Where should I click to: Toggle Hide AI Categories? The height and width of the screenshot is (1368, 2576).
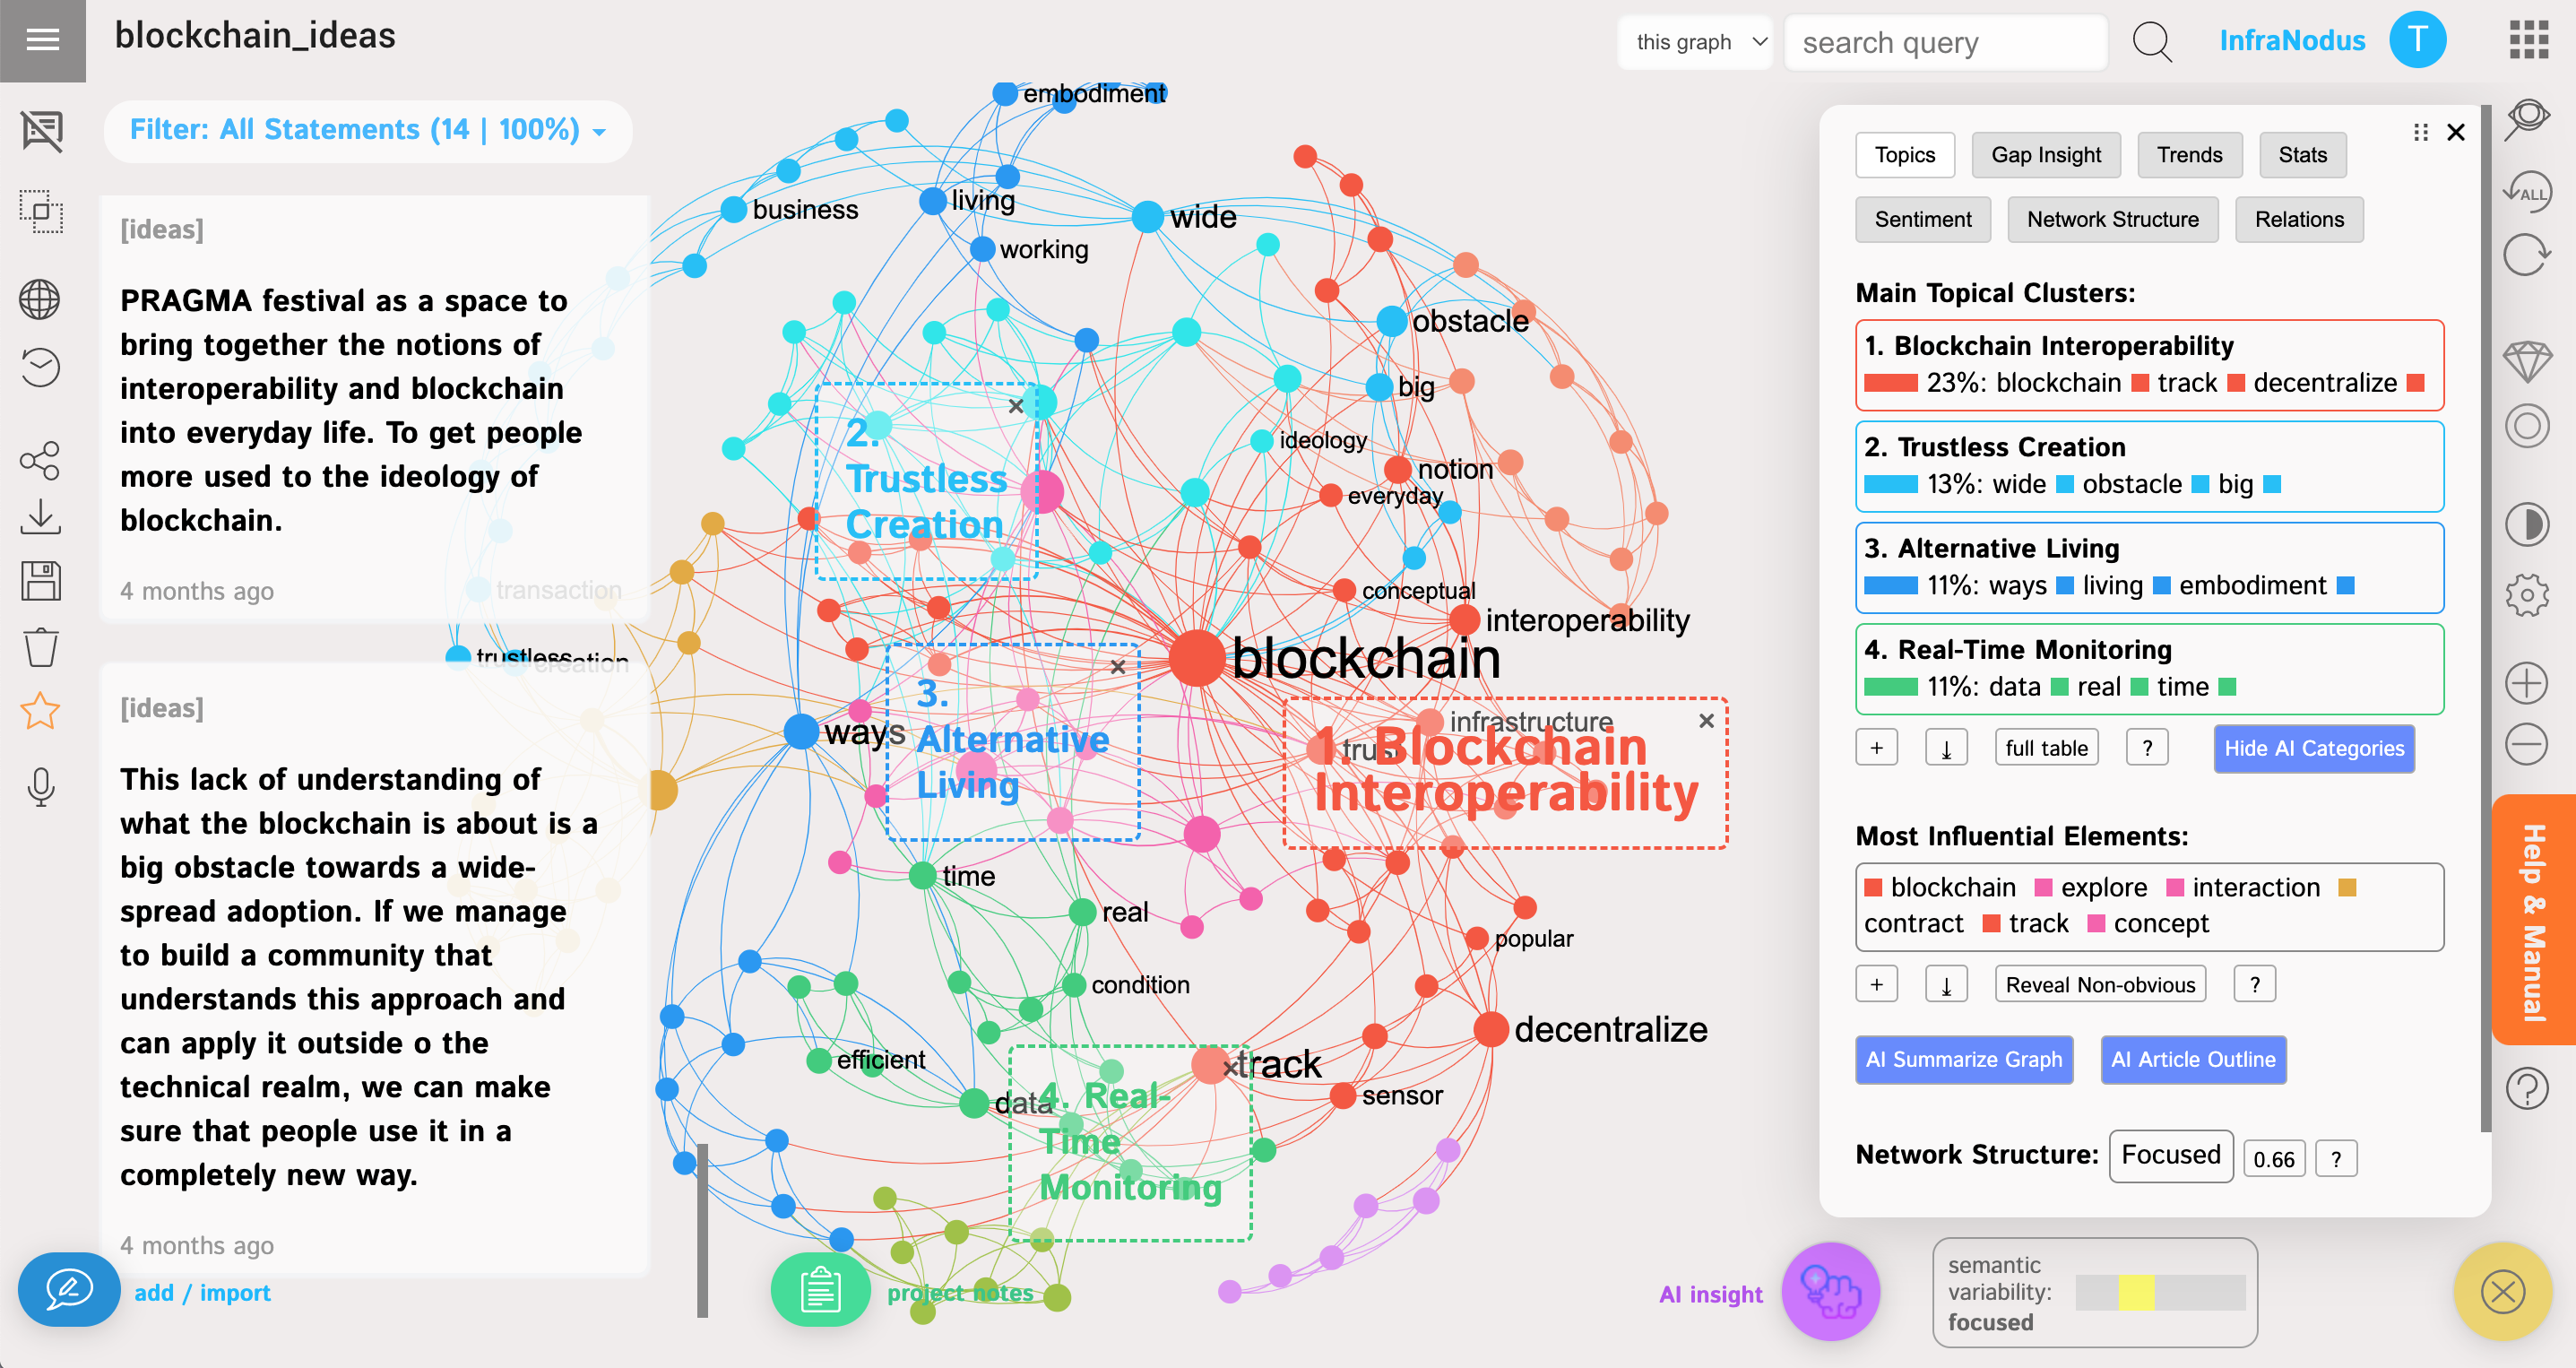(x=2313, y=748)
